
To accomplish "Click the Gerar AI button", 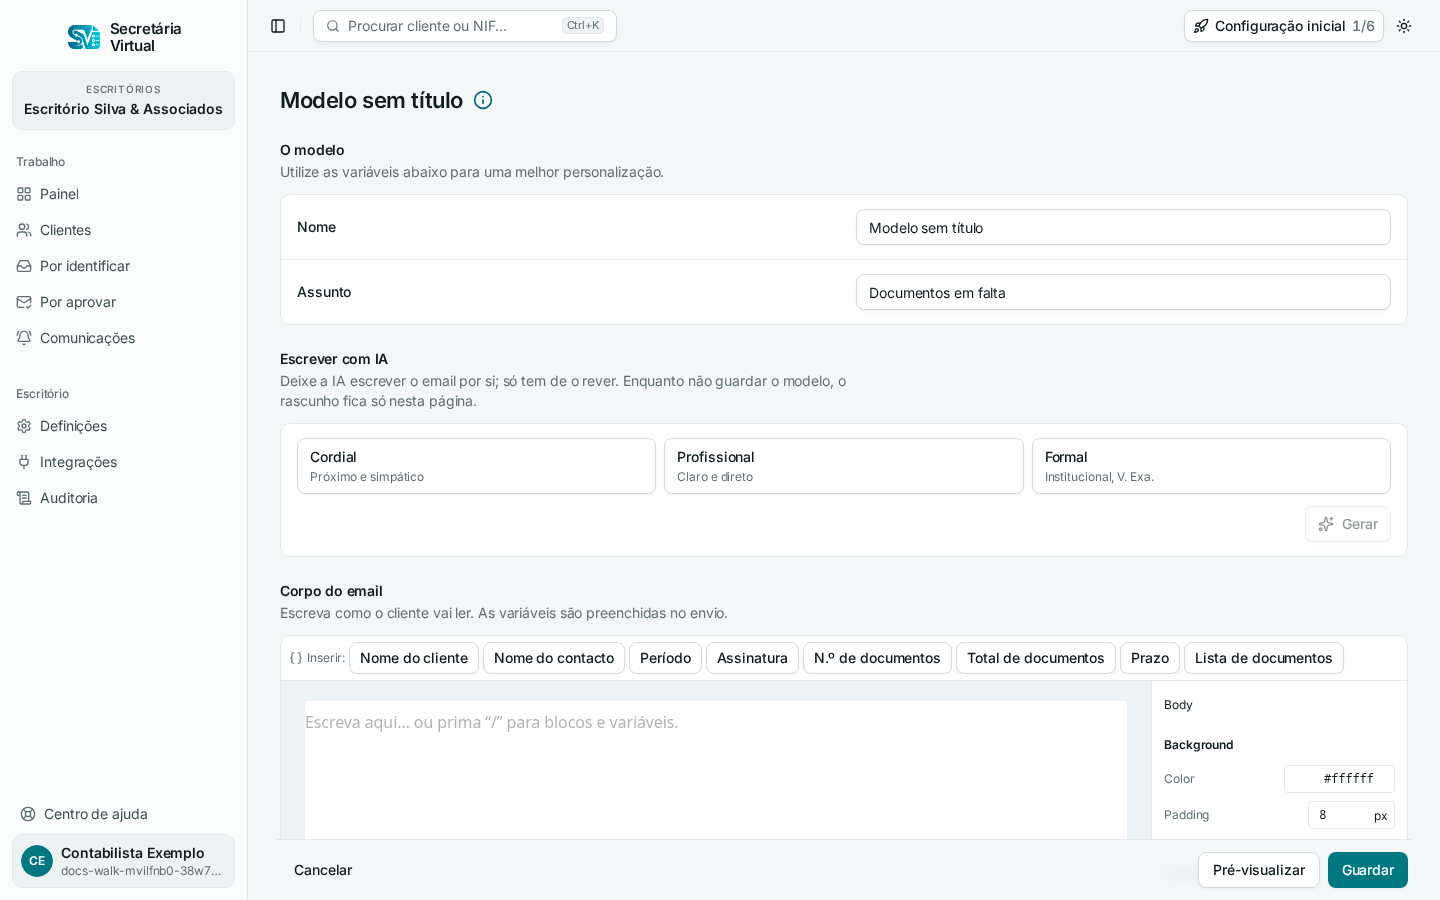I will 1347,524.
